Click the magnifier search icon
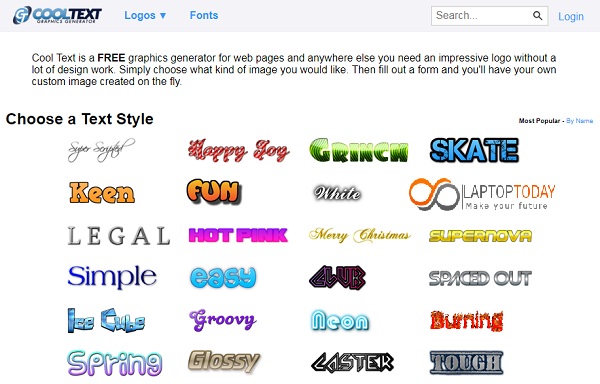The image size is (600, 384). [x=538, y=16]
